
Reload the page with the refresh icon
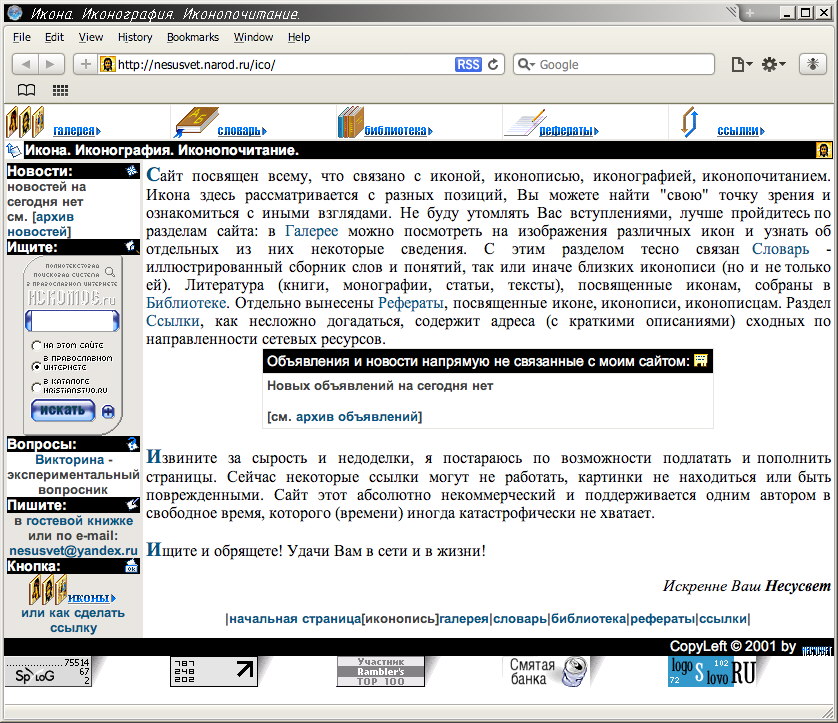[493, 64]
